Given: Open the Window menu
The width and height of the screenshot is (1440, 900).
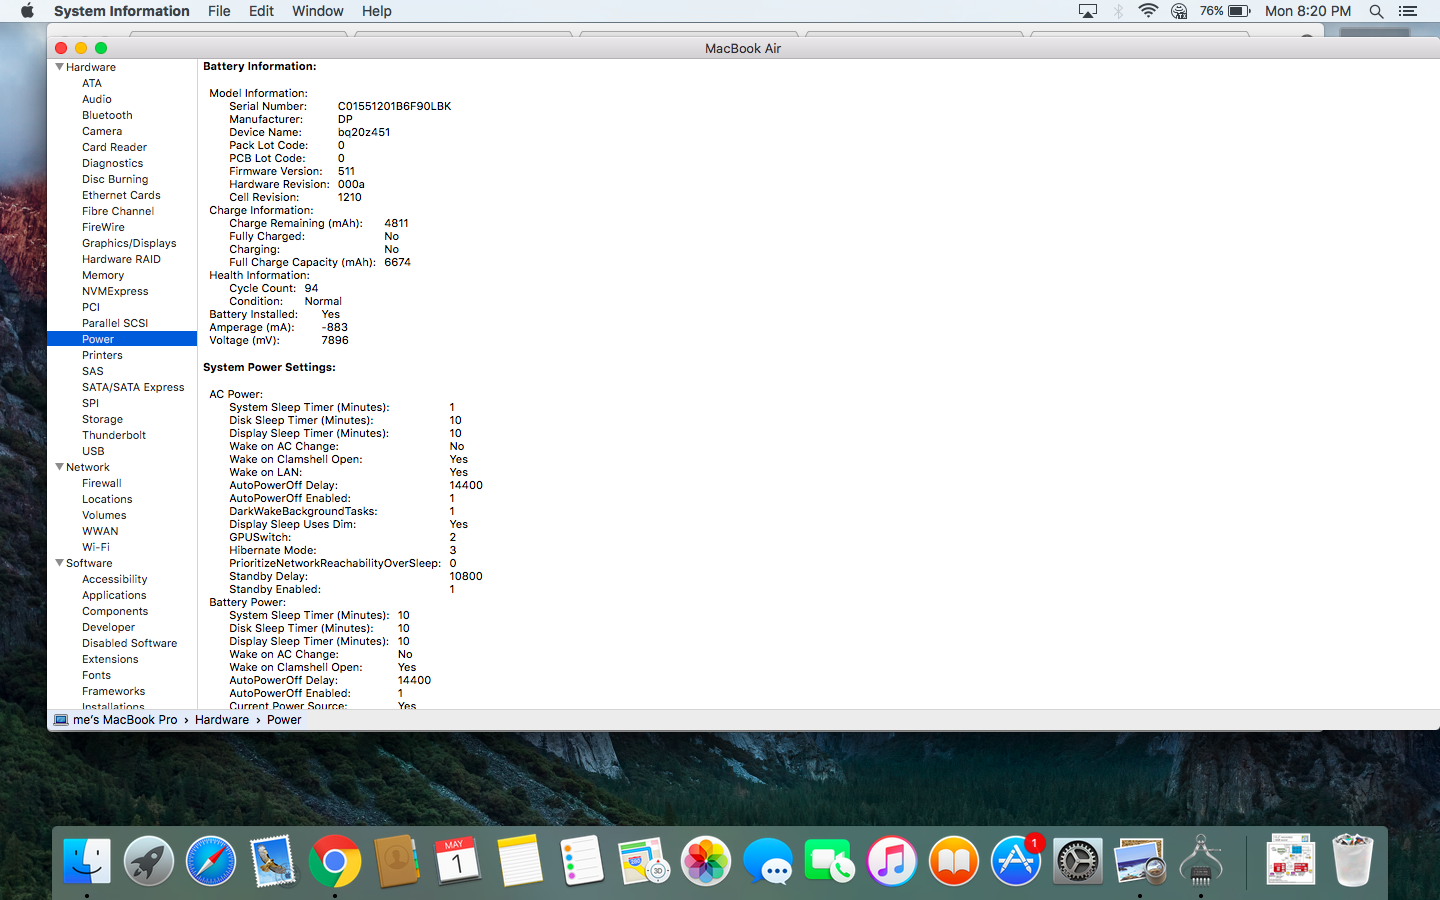Looking at the screenshot, I should (317, 11).
